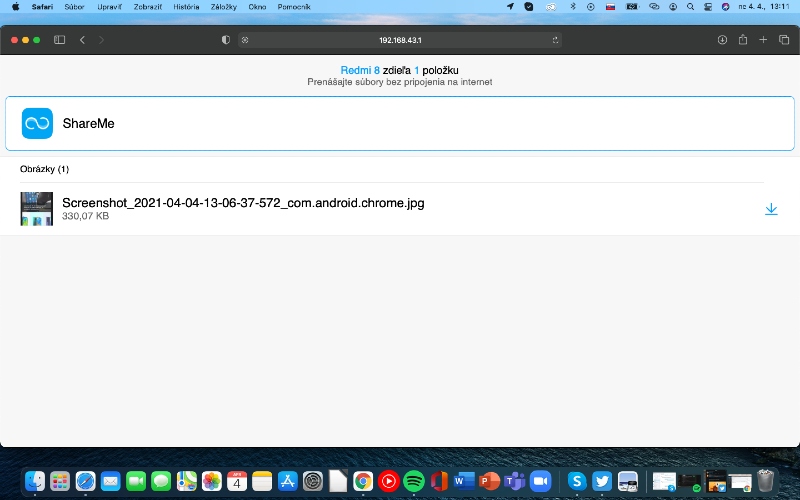Reload the page in the address bar
Screen dimensions: 800x500
coord(555,40)
